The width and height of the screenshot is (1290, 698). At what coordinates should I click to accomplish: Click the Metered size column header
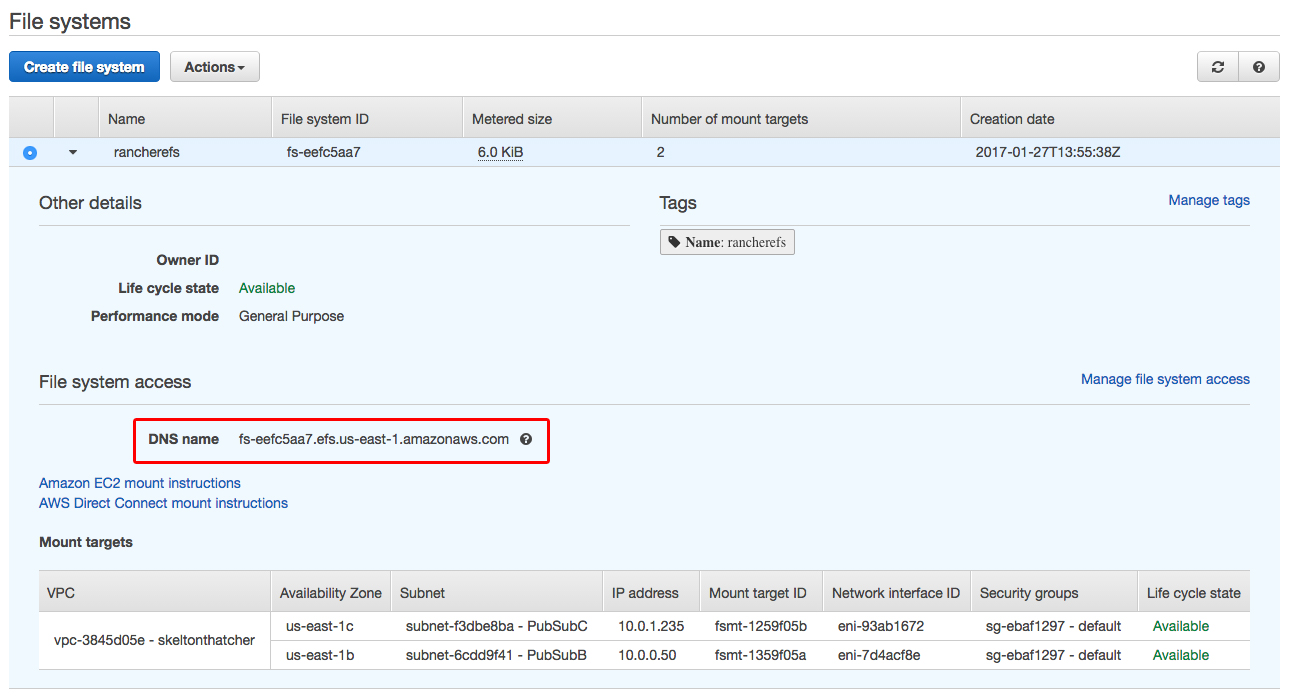click(511, 119)
